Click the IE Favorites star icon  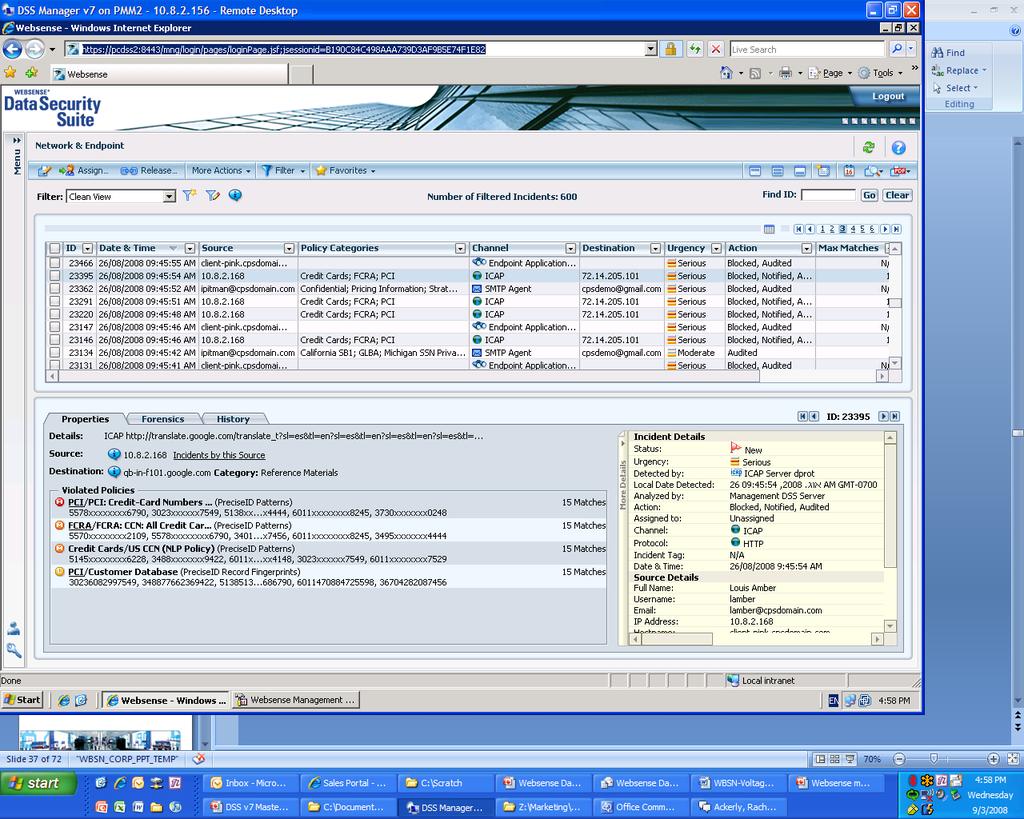click(x=10, y=72)
